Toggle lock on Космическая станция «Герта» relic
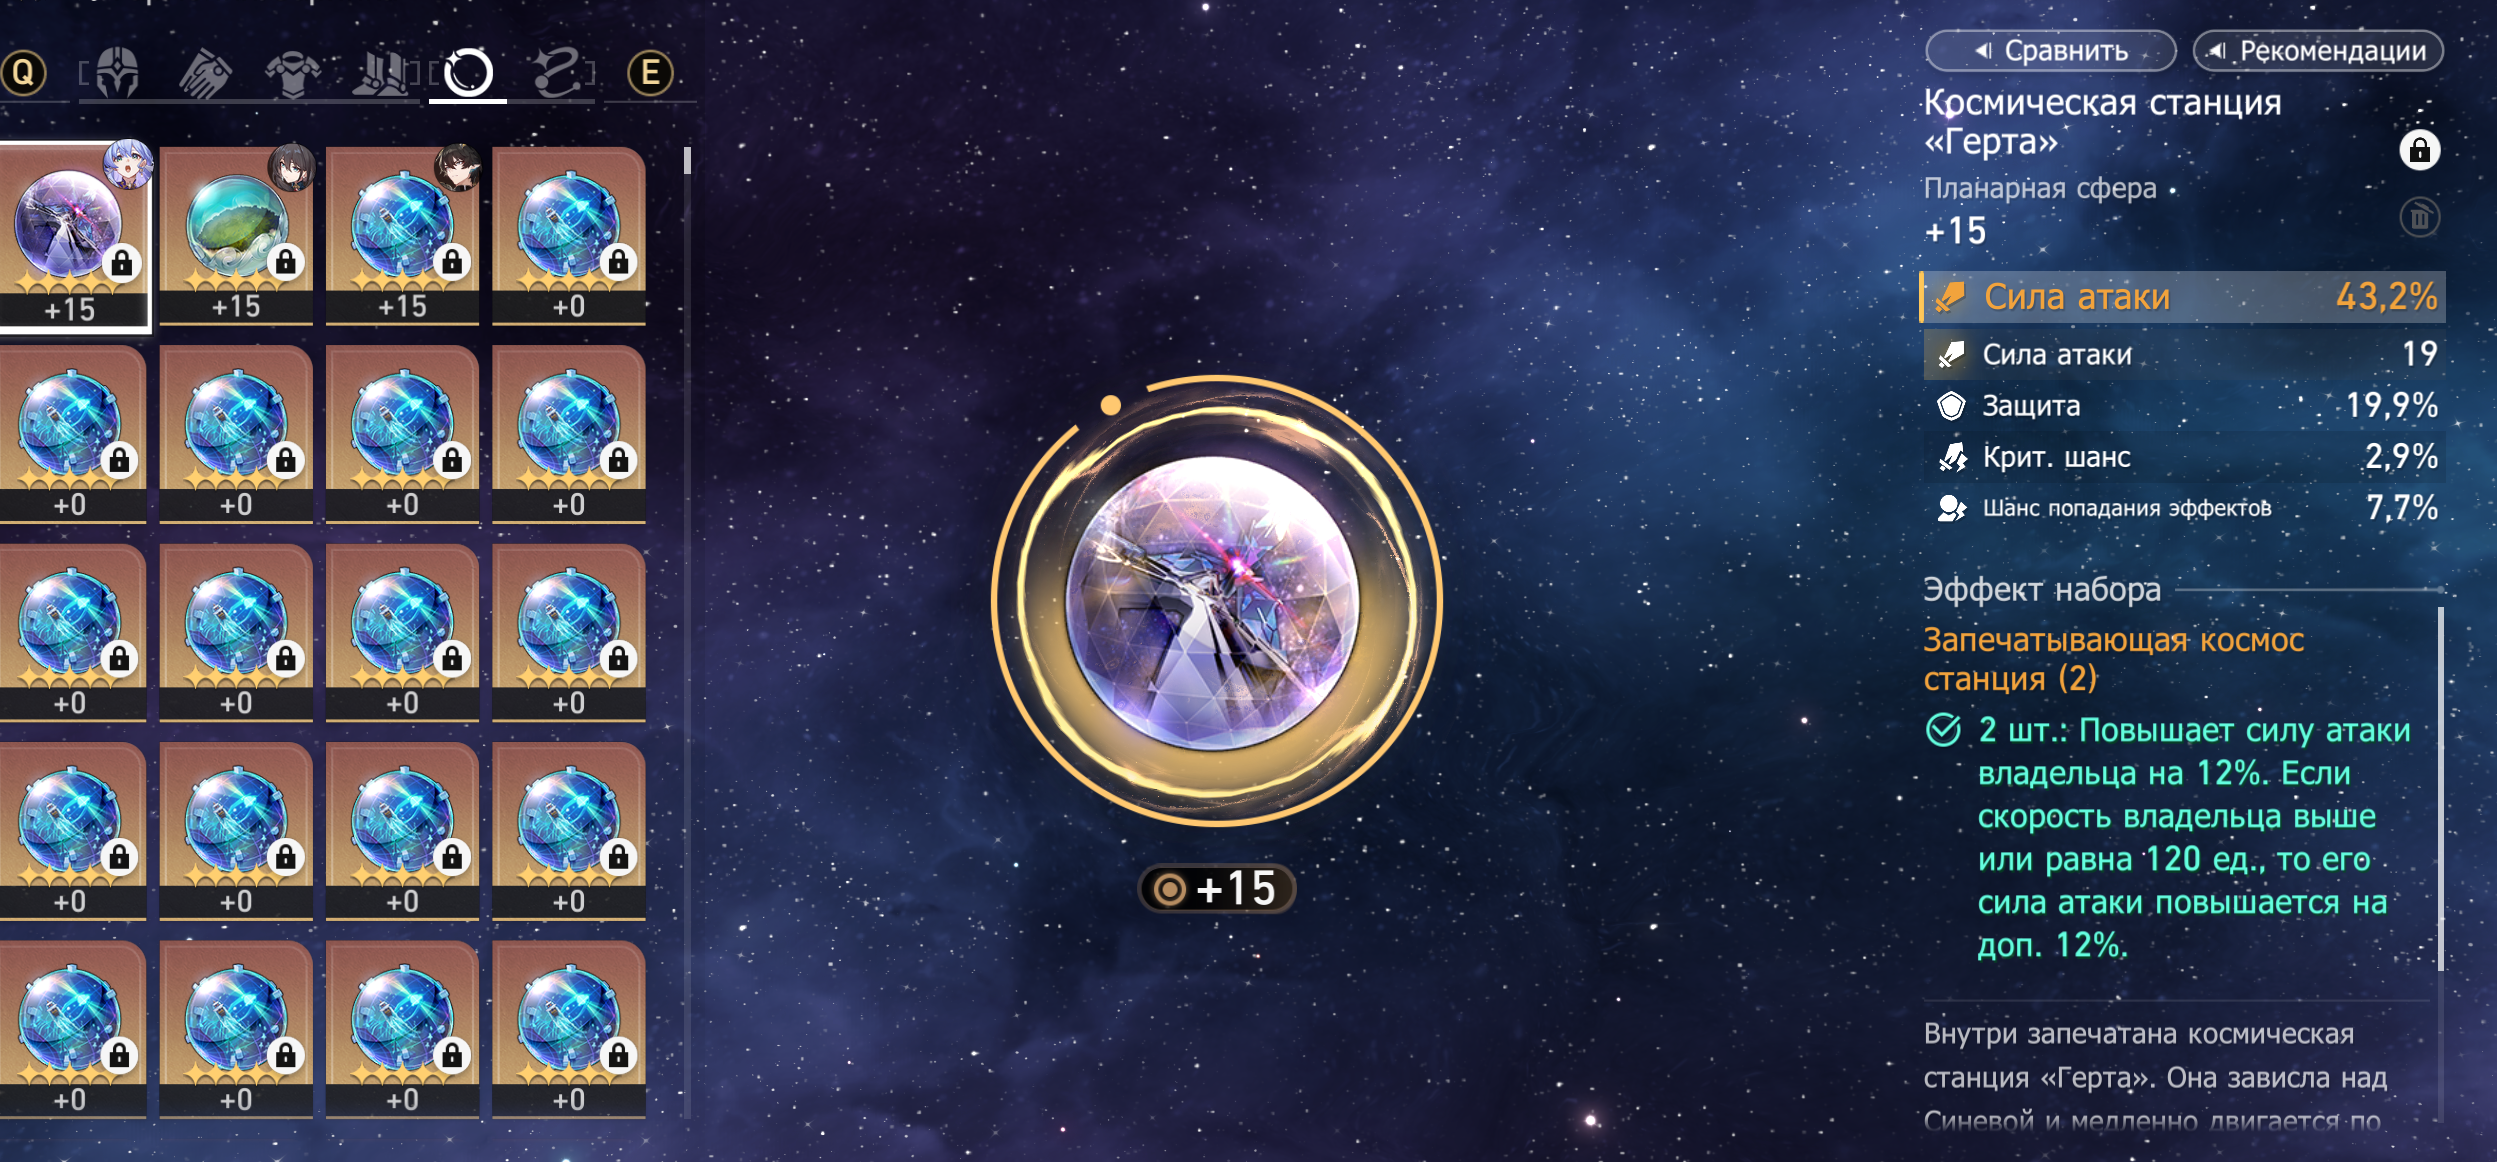 [x=2419, y=150]
